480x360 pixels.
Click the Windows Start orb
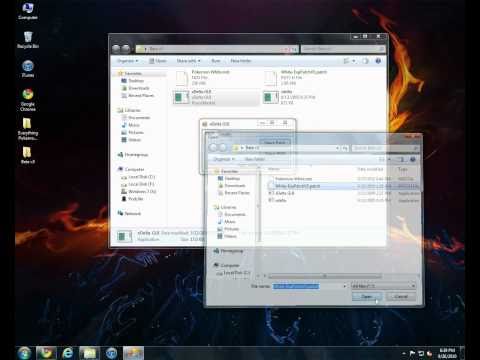pos(24,353)
